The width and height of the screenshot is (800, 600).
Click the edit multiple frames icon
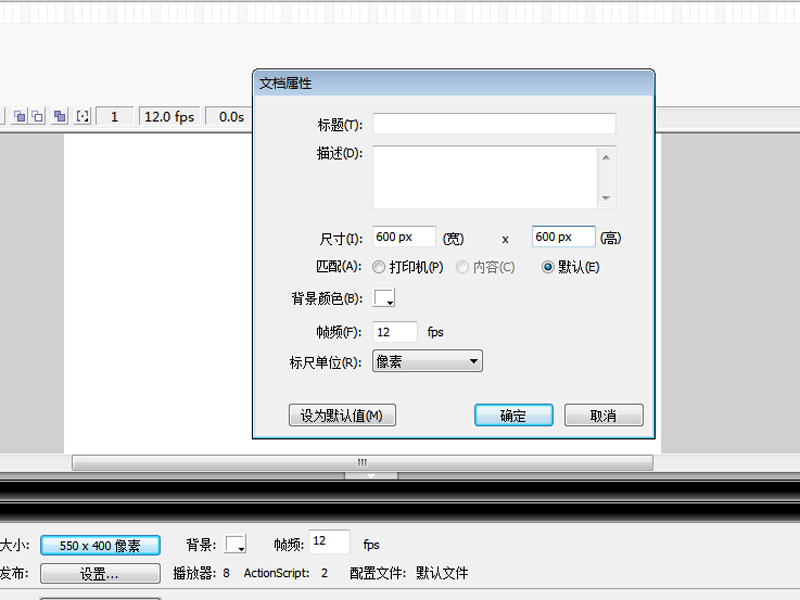pos(60,116)
